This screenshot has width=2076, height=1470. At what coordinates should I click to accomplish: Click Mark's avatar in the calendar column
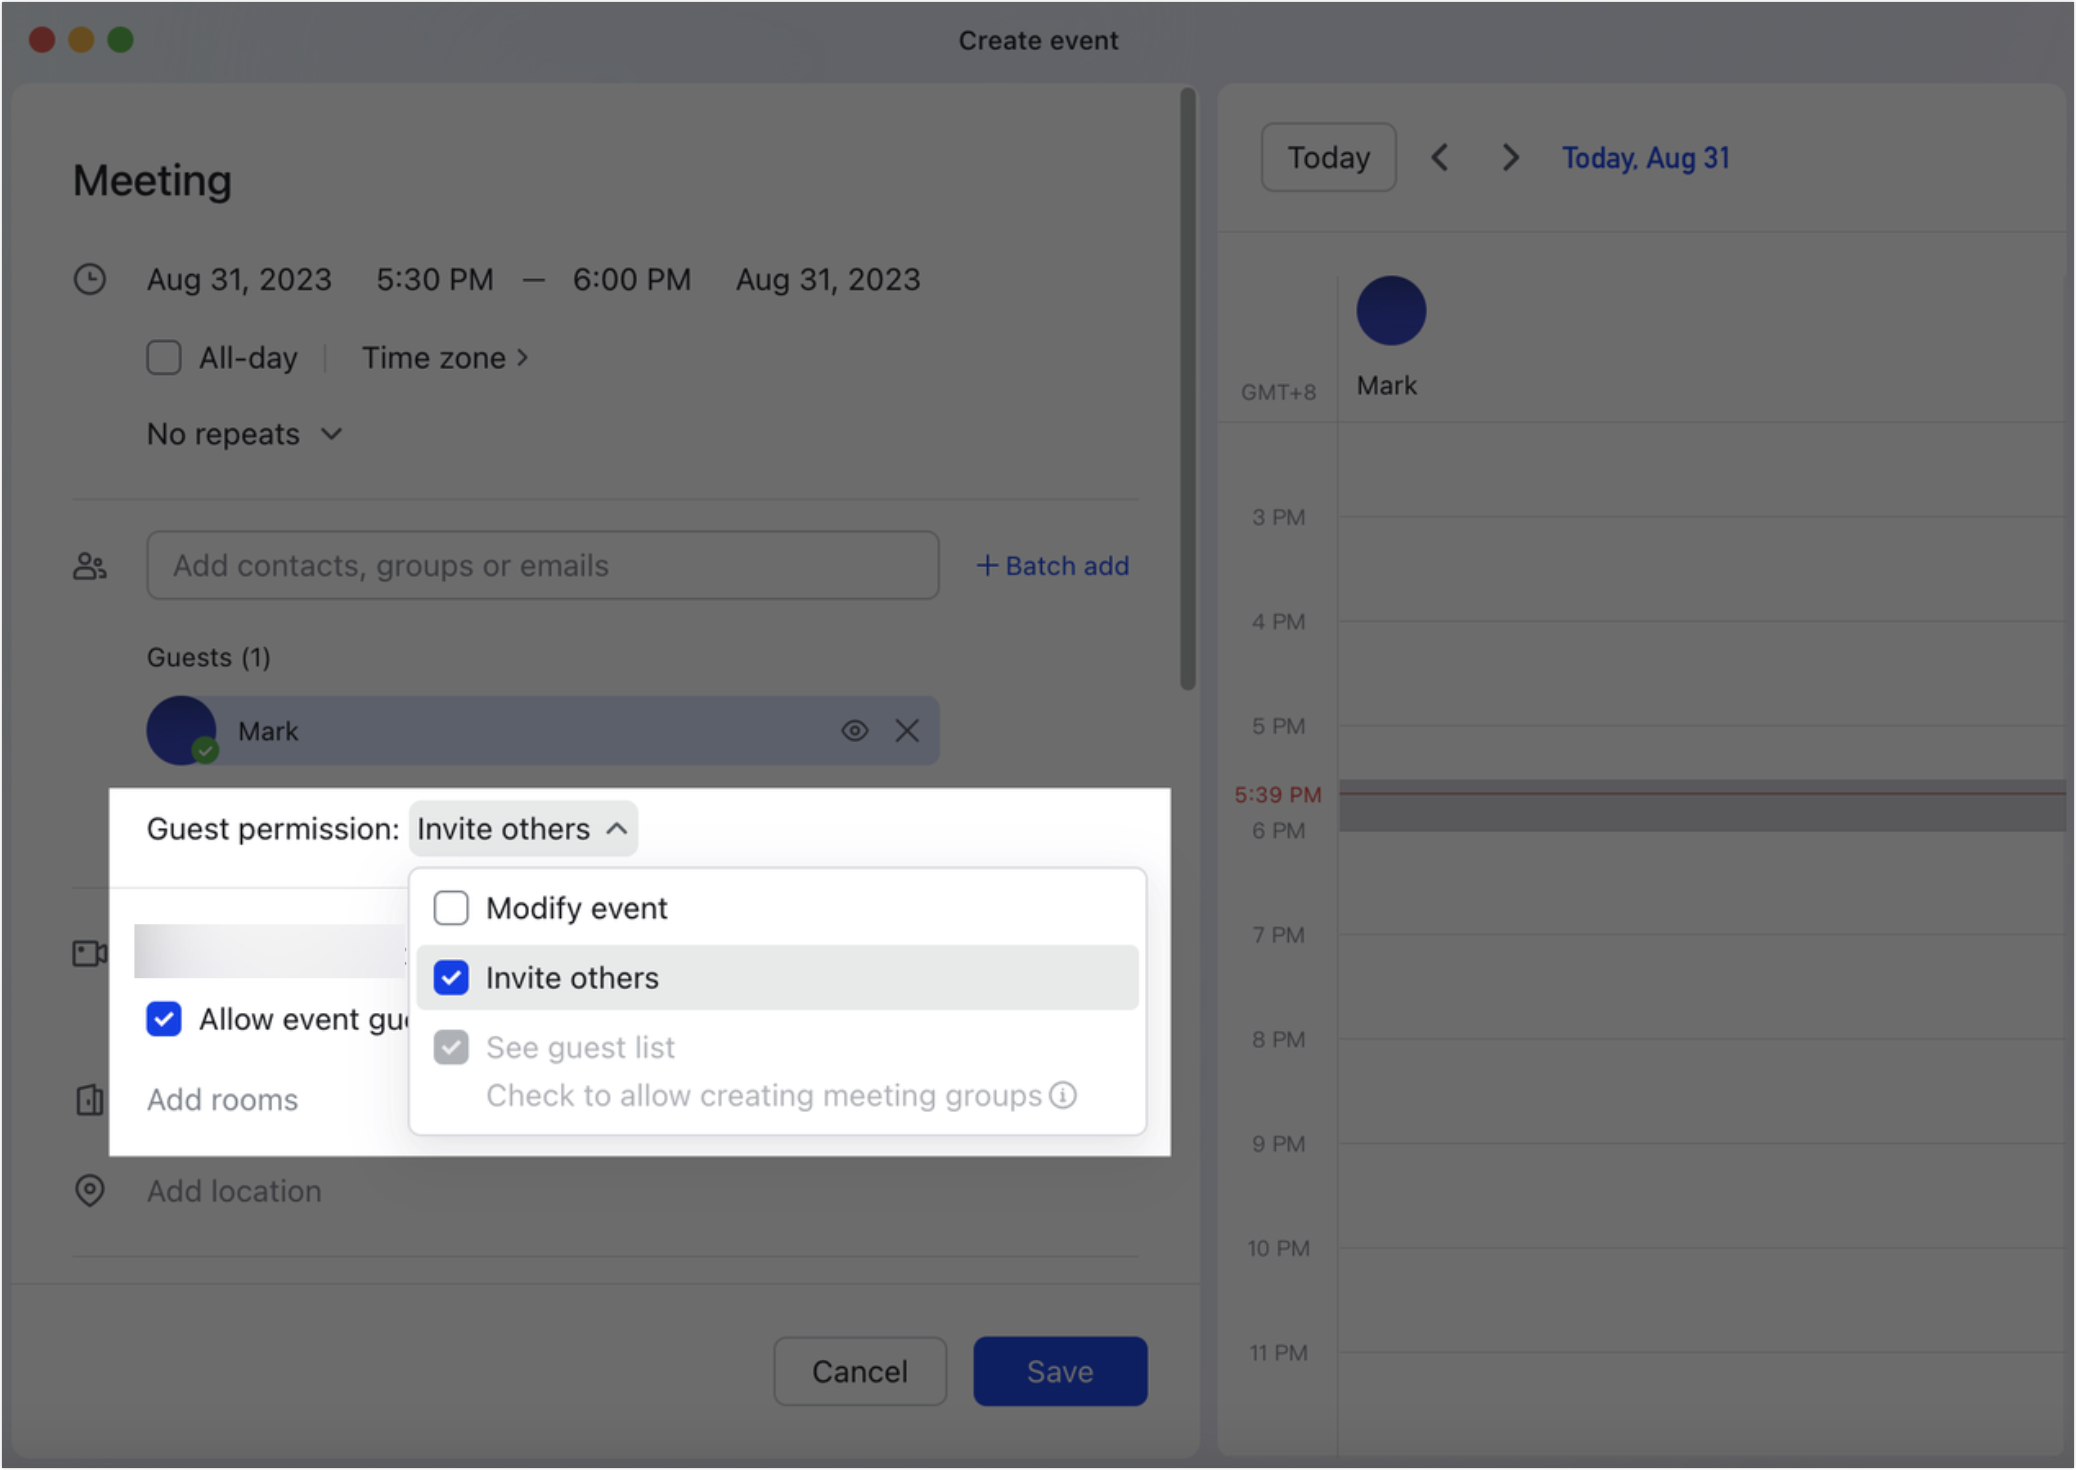[1391, 310]
